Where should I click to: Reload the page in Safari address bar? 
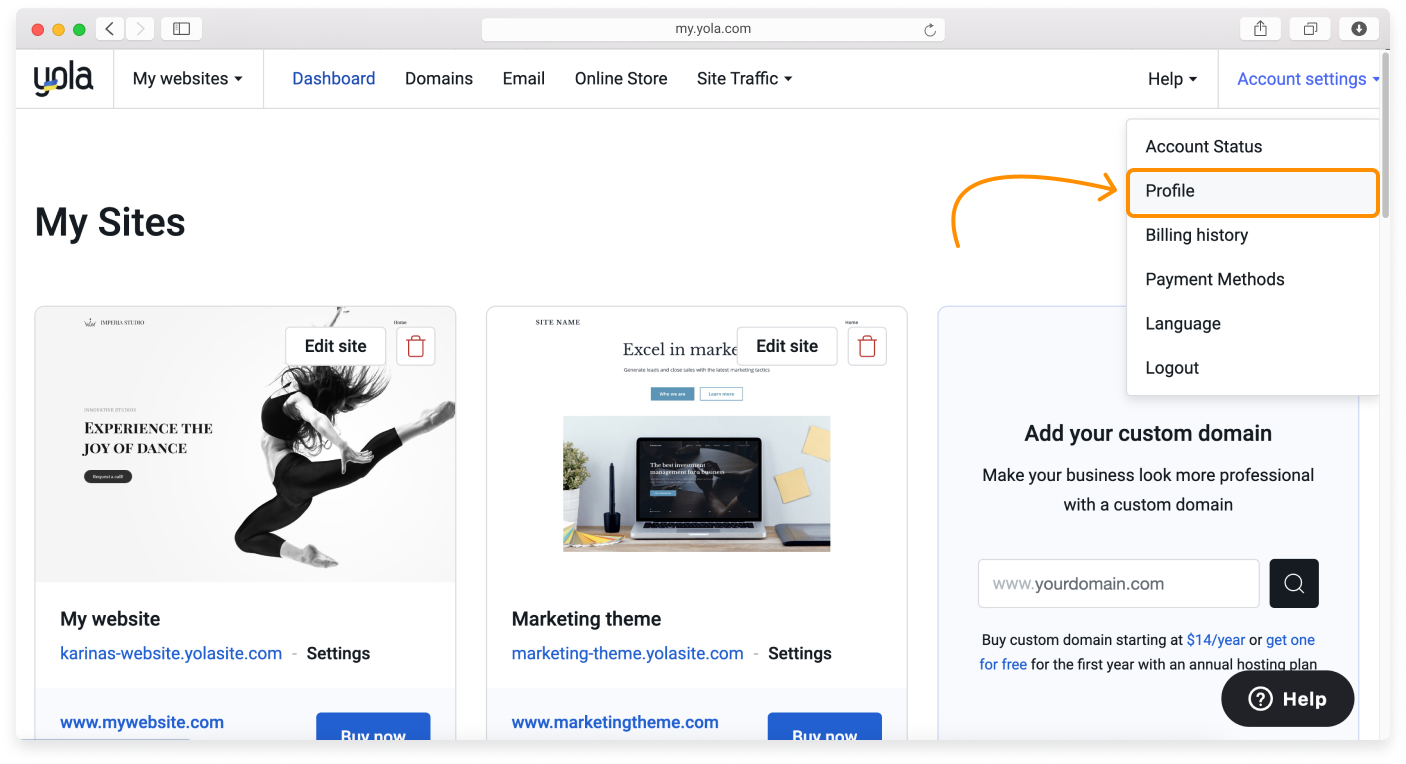929,30
